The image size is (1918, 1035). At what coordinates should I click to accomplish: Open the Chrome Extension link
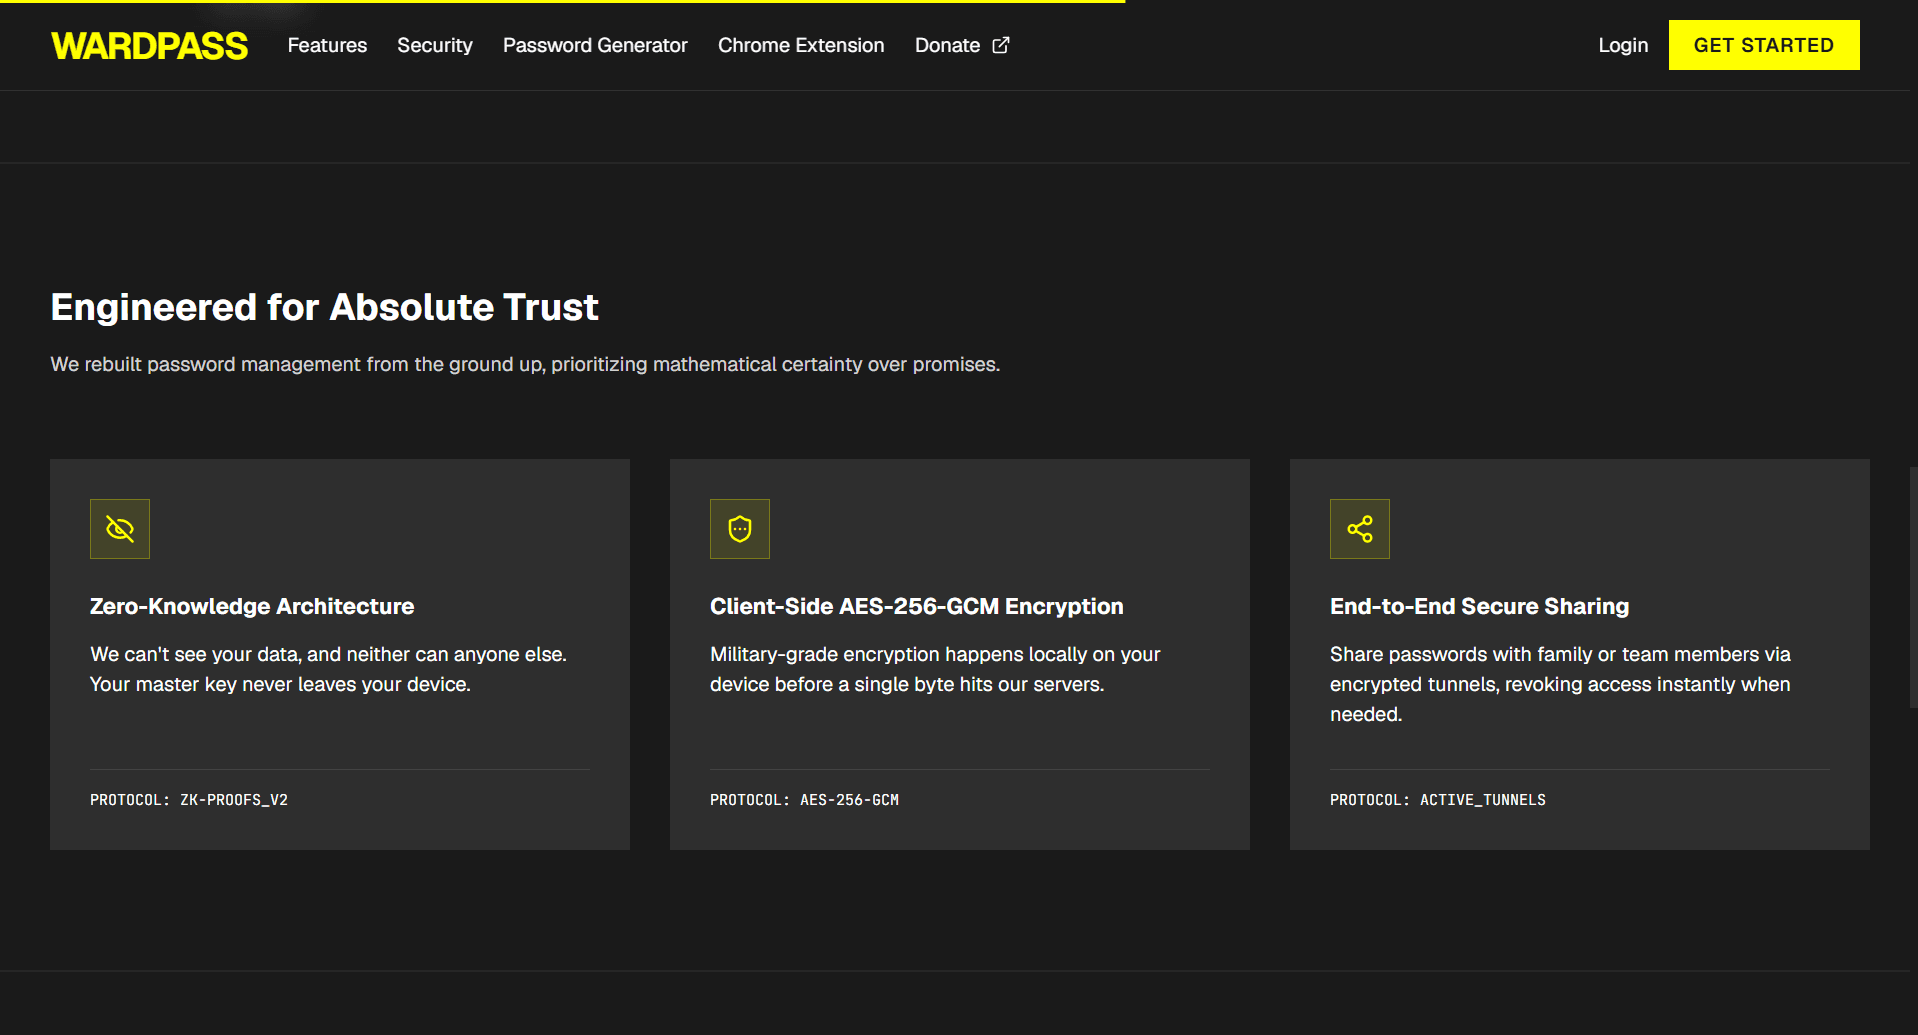(x=801, y=45)
